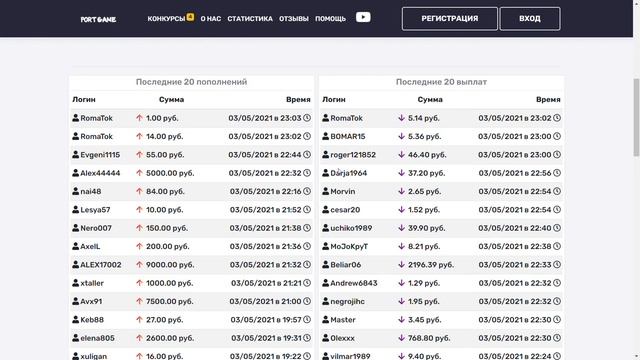The width and height of the screenshot is (640, 360).
Task: Select the Darja1964 login entry
Action: 349,173
